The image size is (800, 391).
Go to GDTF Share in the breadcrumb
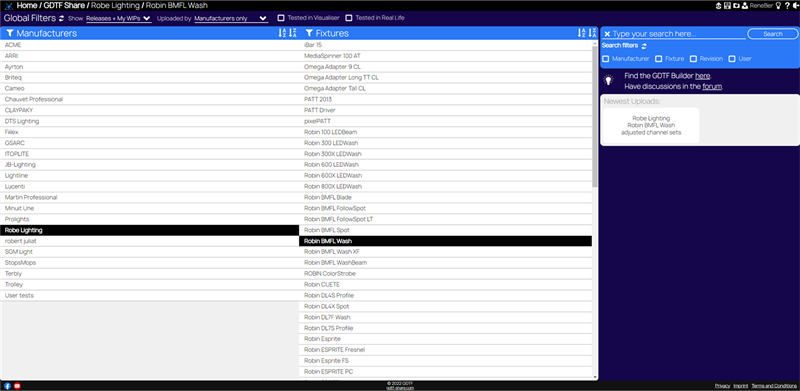coord(64,6)
